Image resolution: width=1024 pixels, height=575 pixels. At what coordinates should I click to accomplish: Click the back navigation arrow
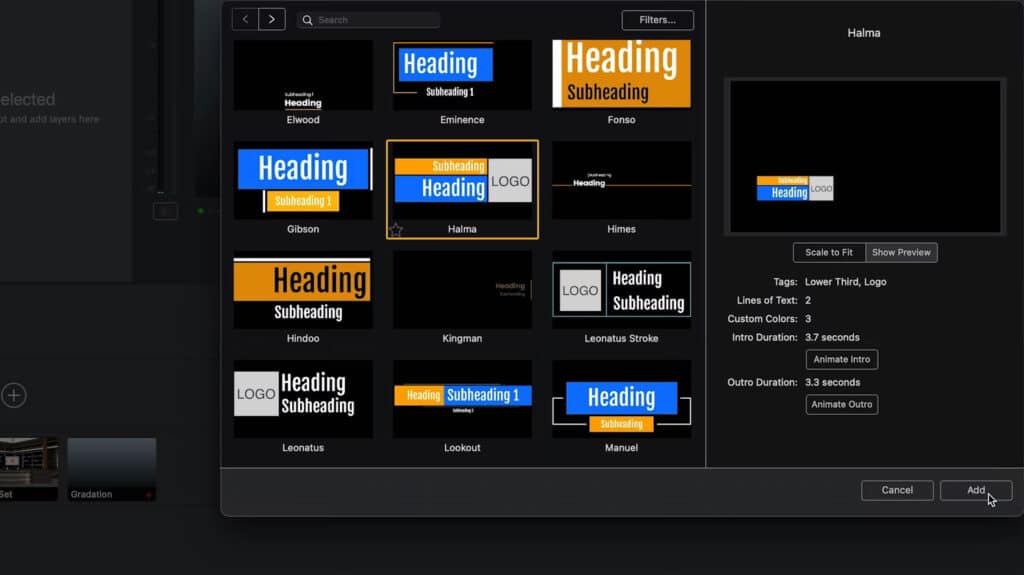tap(245, 19)
